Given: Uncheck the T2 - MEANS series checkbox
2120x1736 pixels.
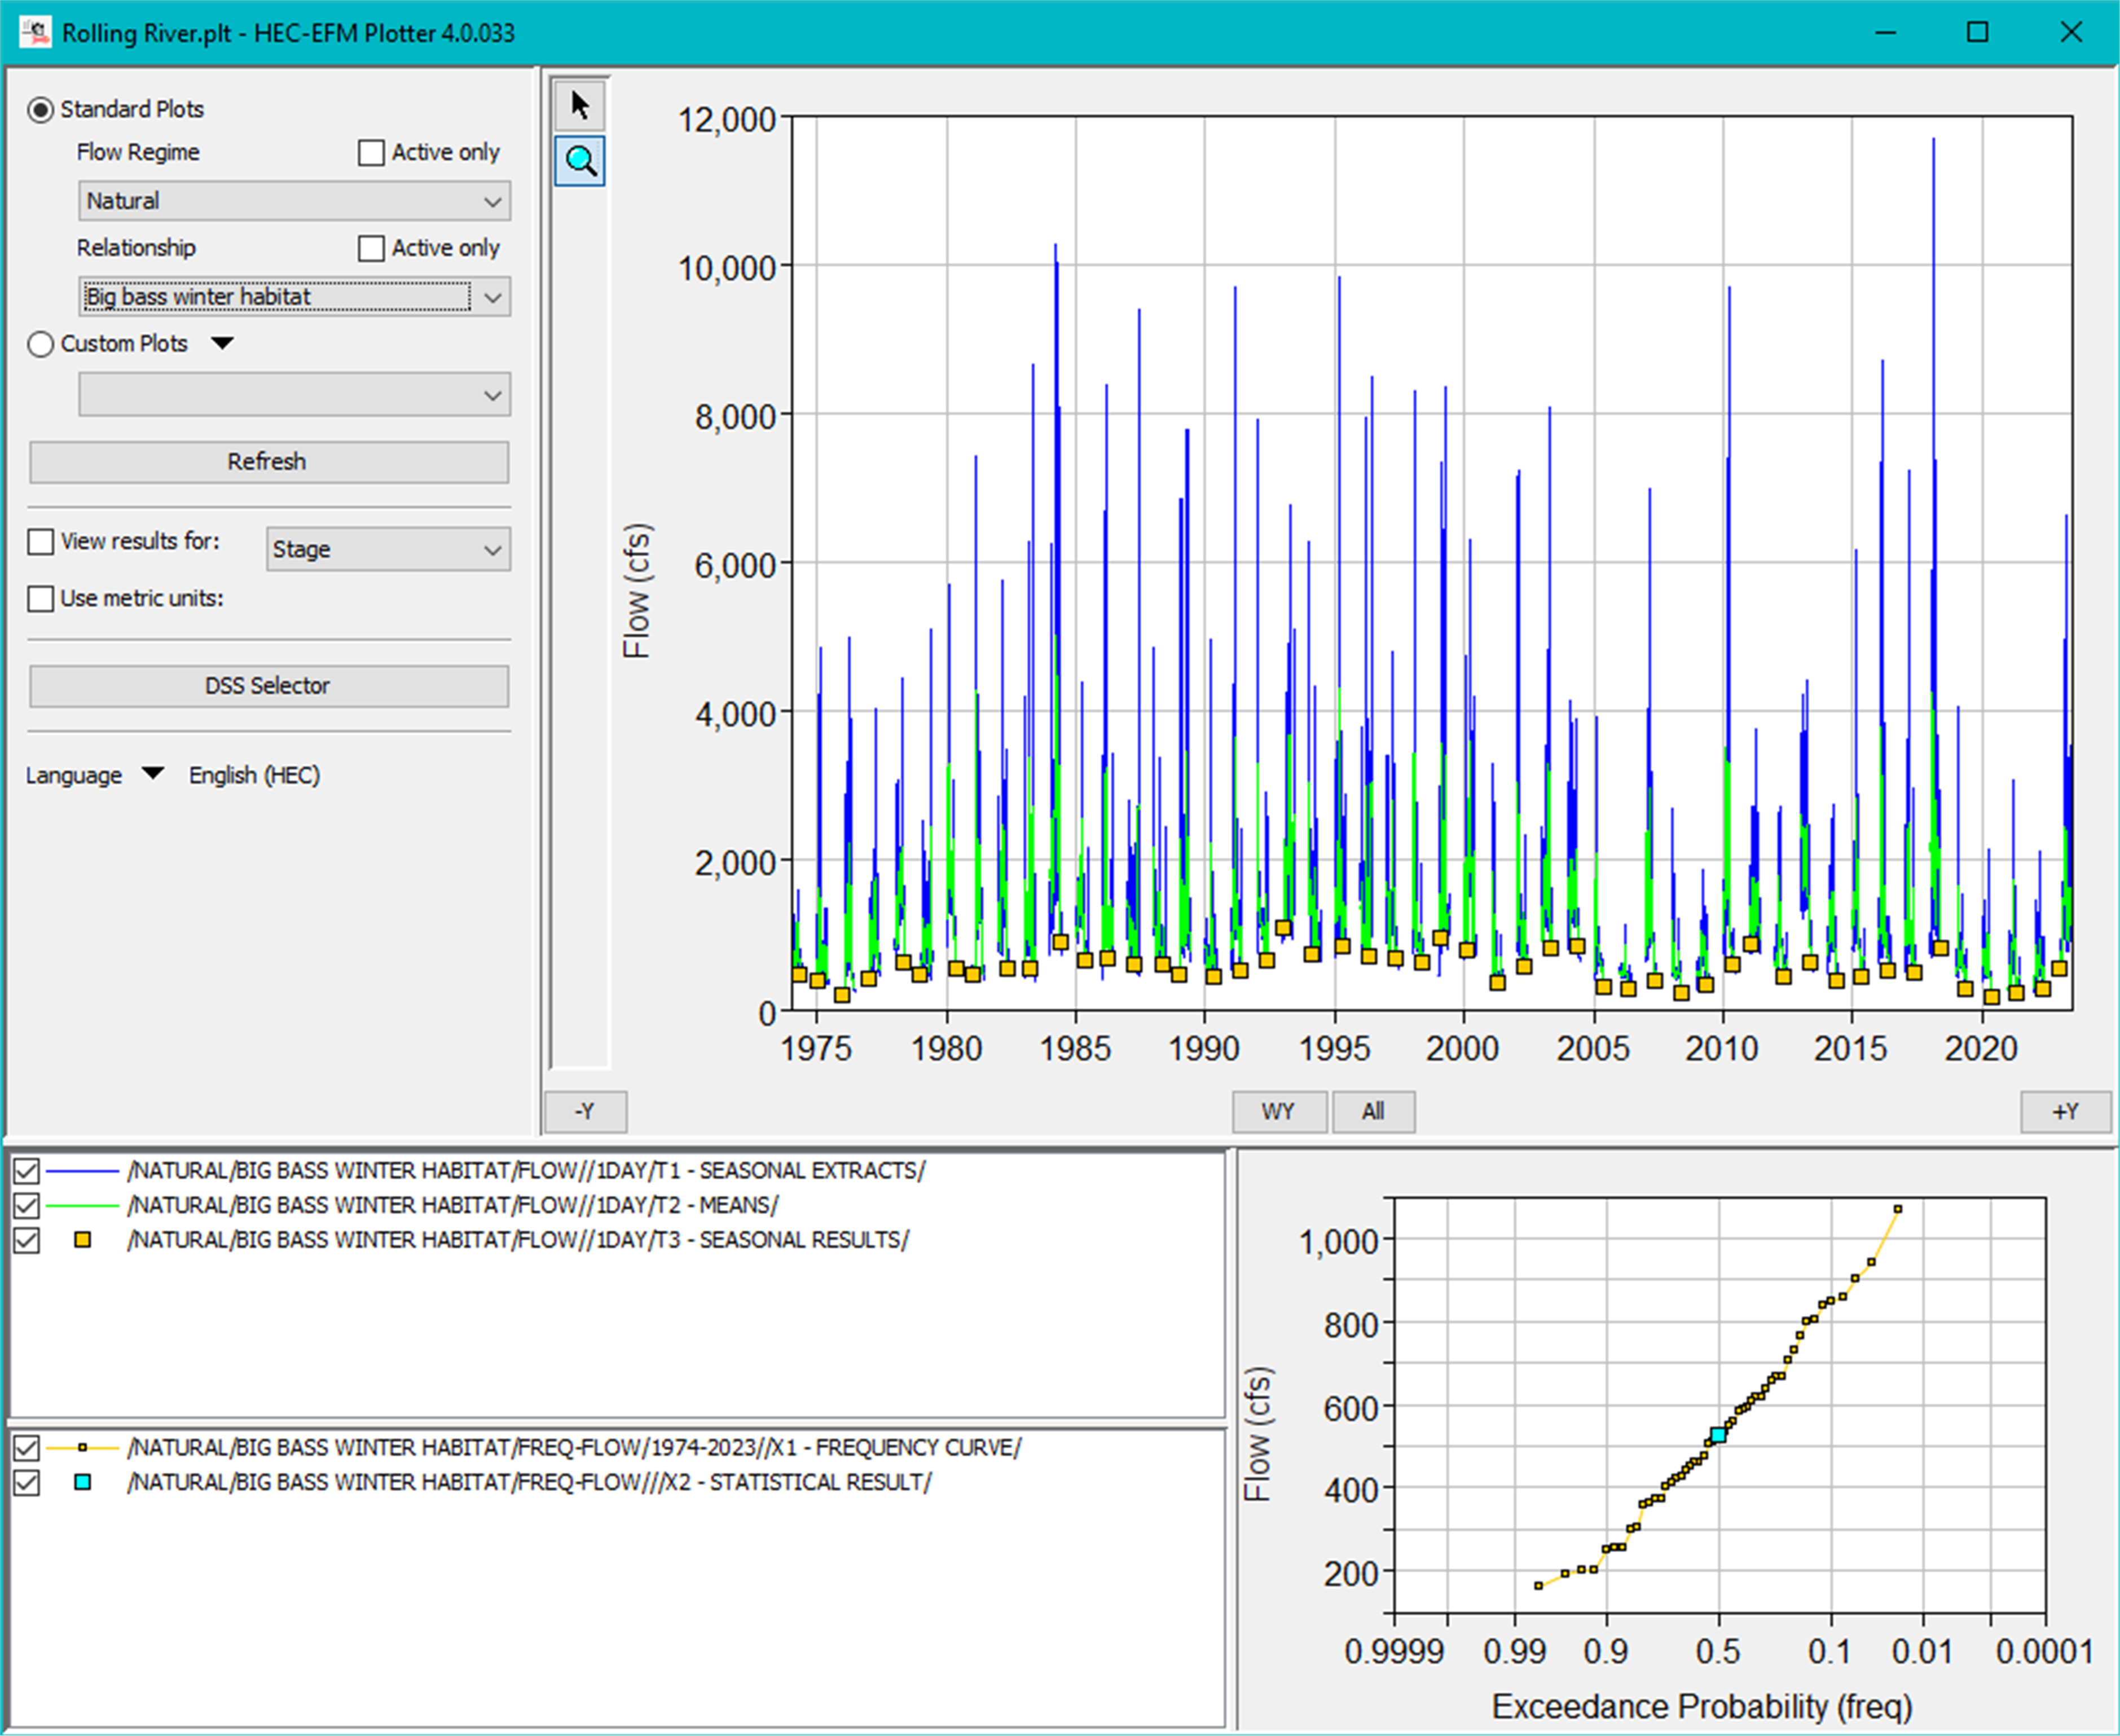Looking at the screenshot, I should [x=27, y=1205].
